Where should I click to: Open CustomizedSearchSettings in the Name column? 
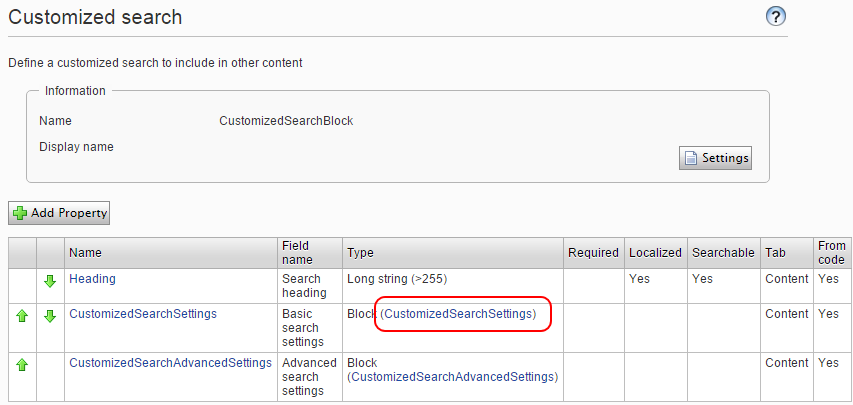(x=142, y=314)
